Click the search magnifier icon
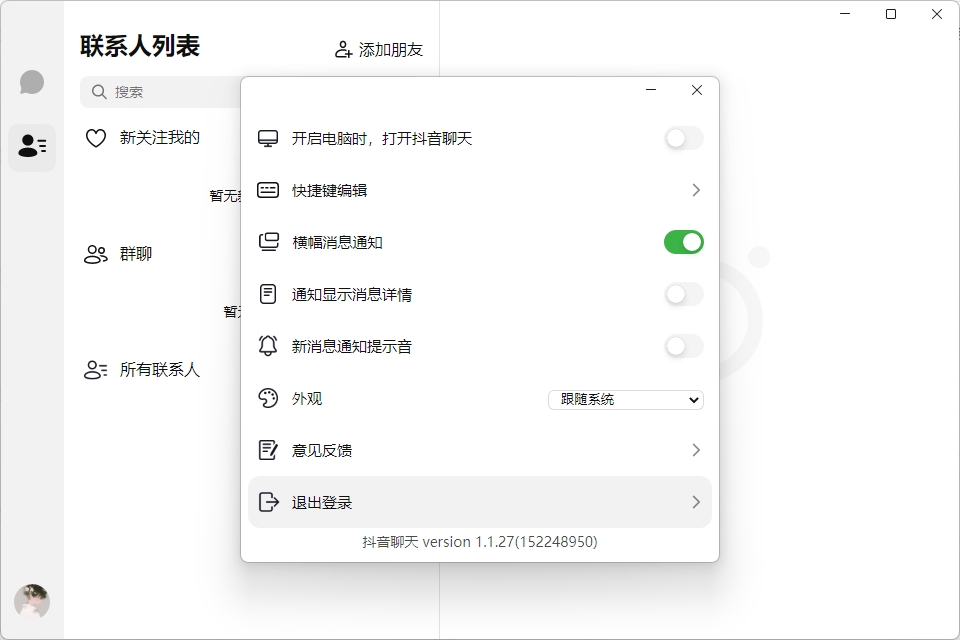Viewport: 960px width, 640px height. pos(99,92)
